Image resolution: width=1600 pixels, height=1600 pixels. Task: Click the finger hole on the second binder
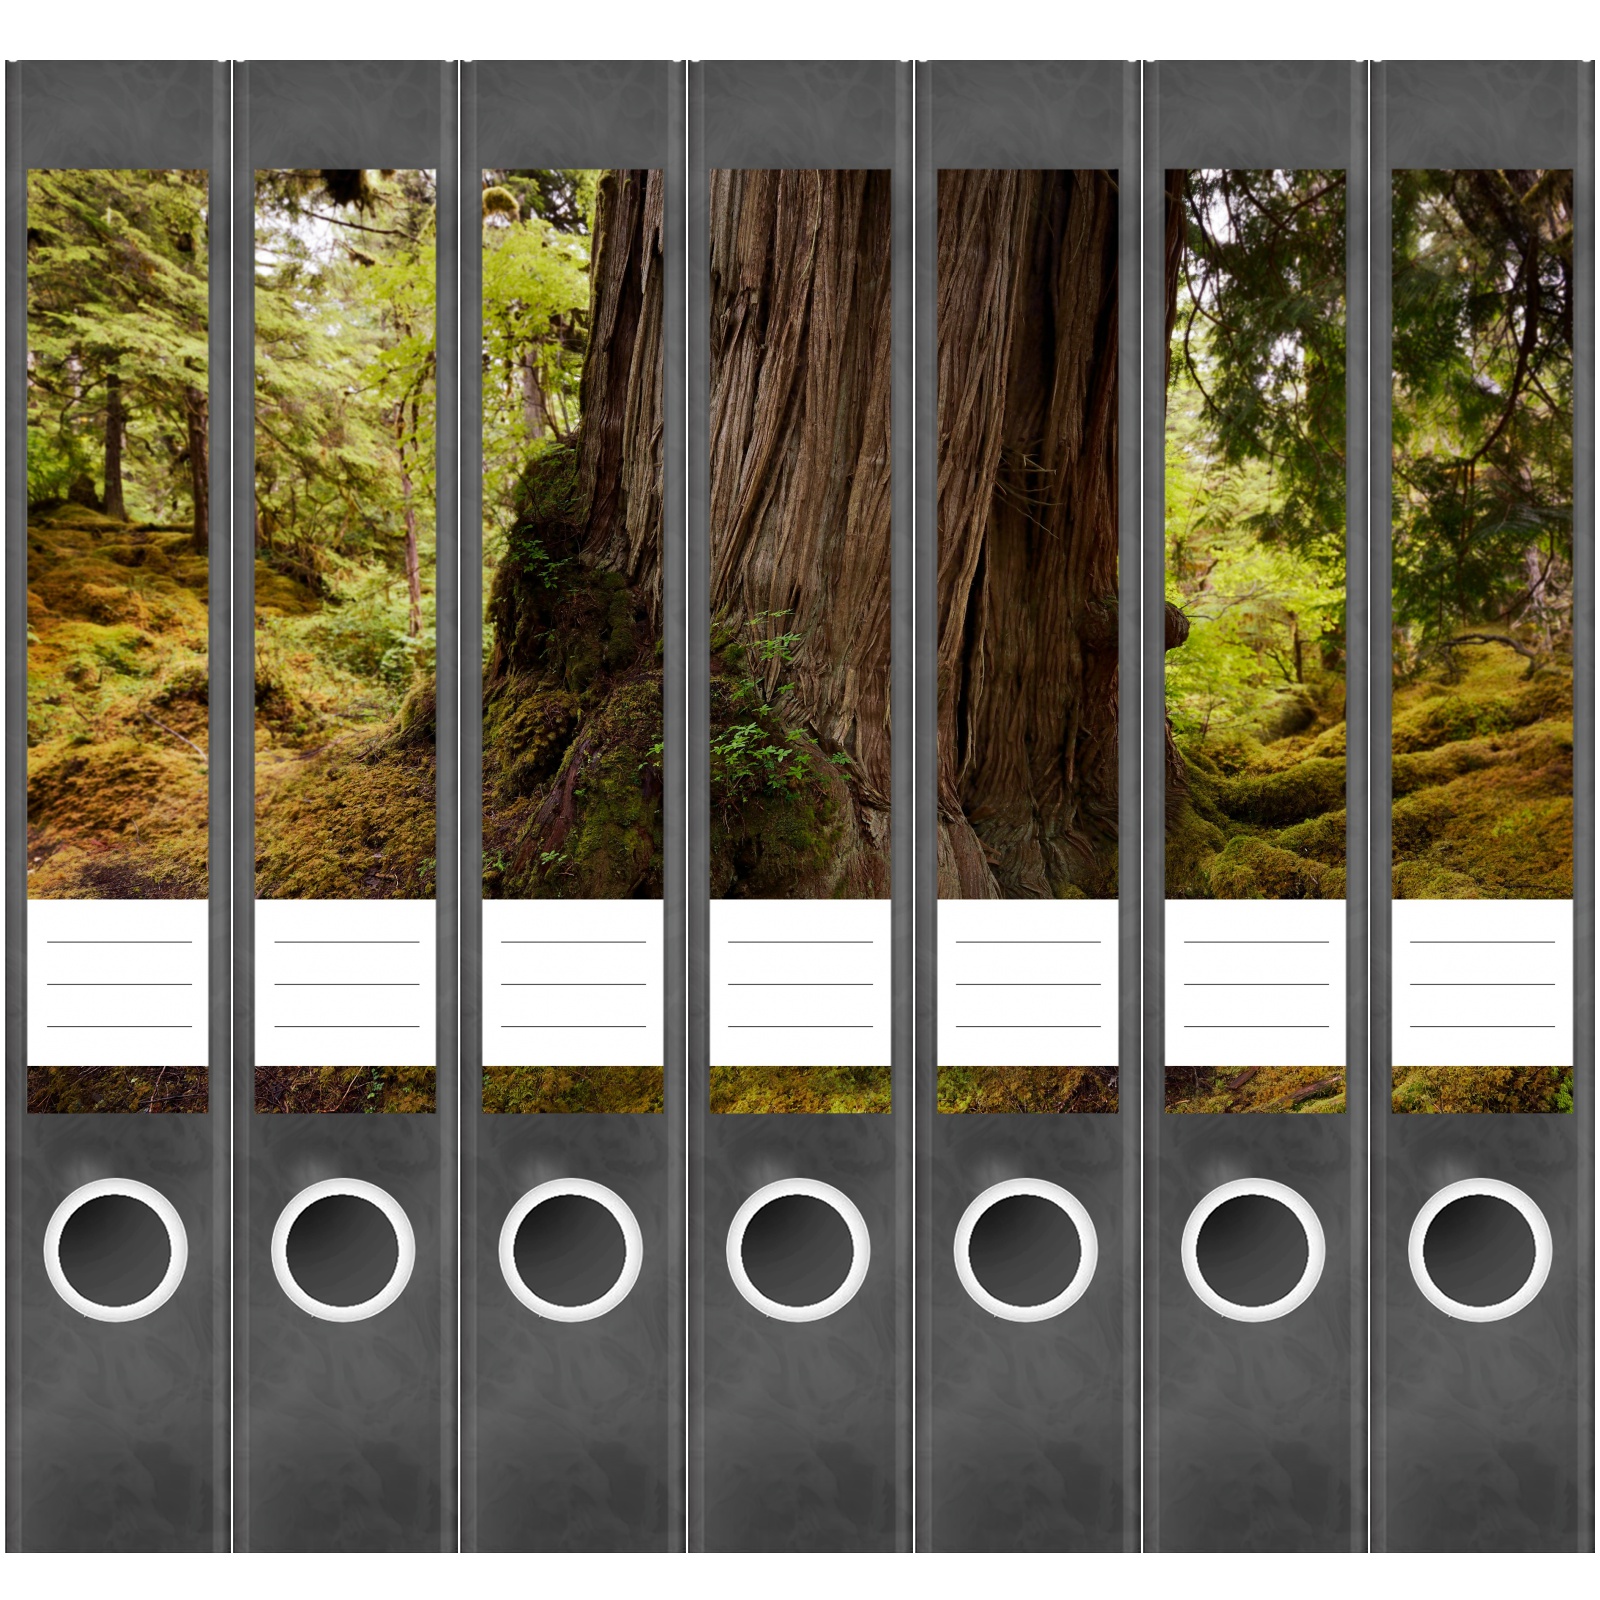point(343,1250)
